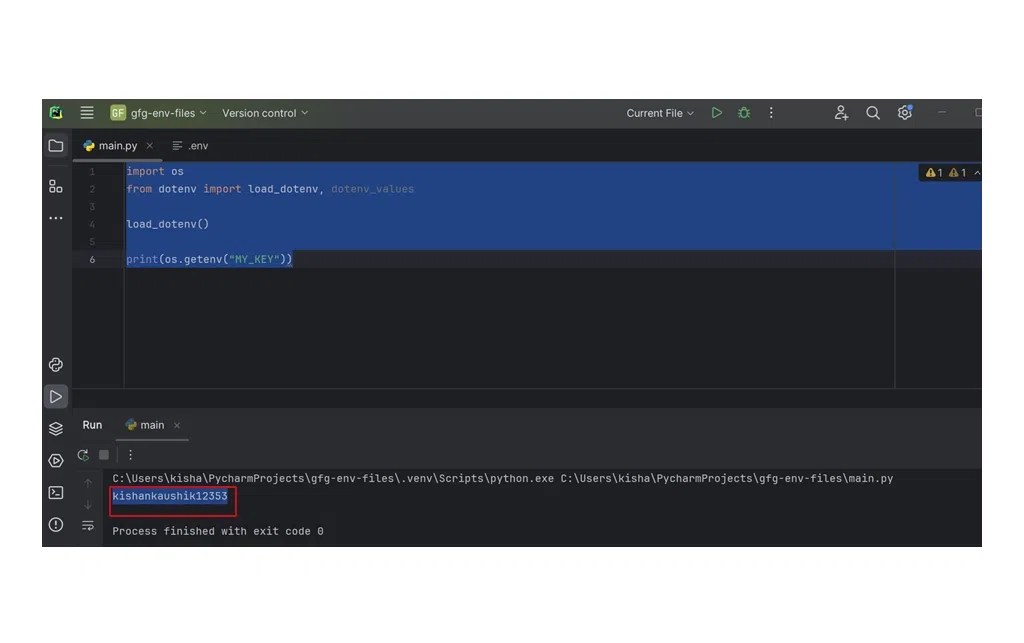The image size is (1024, 643).
Task: Open the Problems tool window icon
Action: pos(55,524)
